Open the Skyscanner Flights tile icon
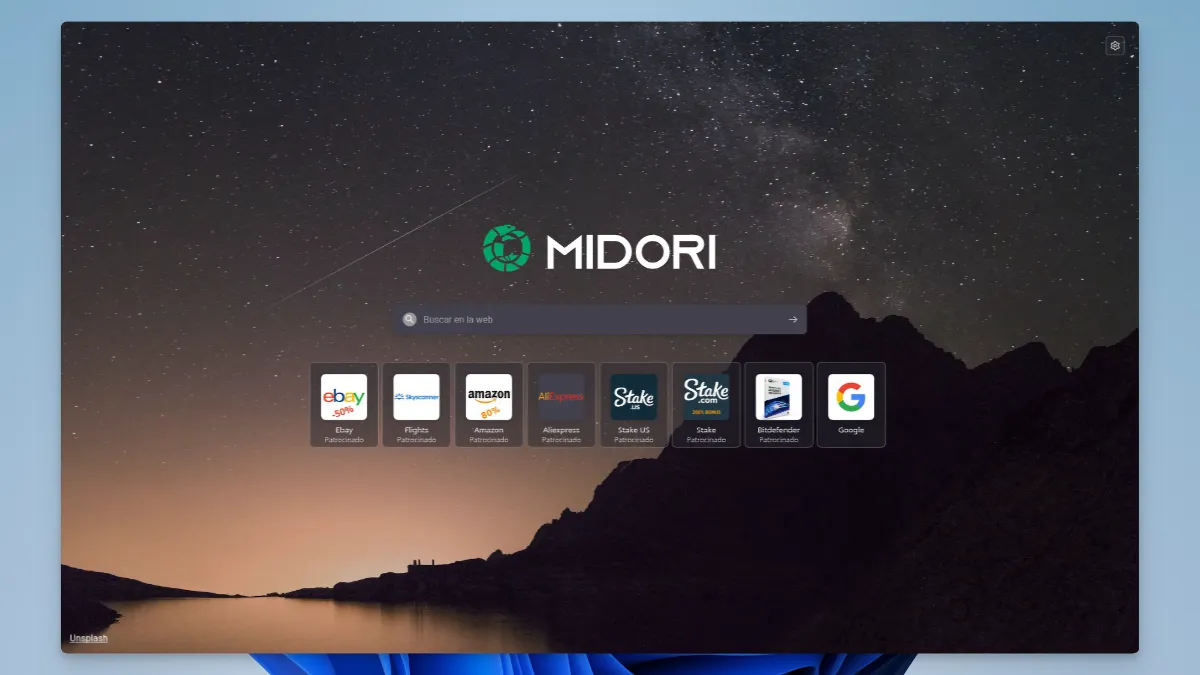The image size is (1200, 675). [x=416, y=397]
